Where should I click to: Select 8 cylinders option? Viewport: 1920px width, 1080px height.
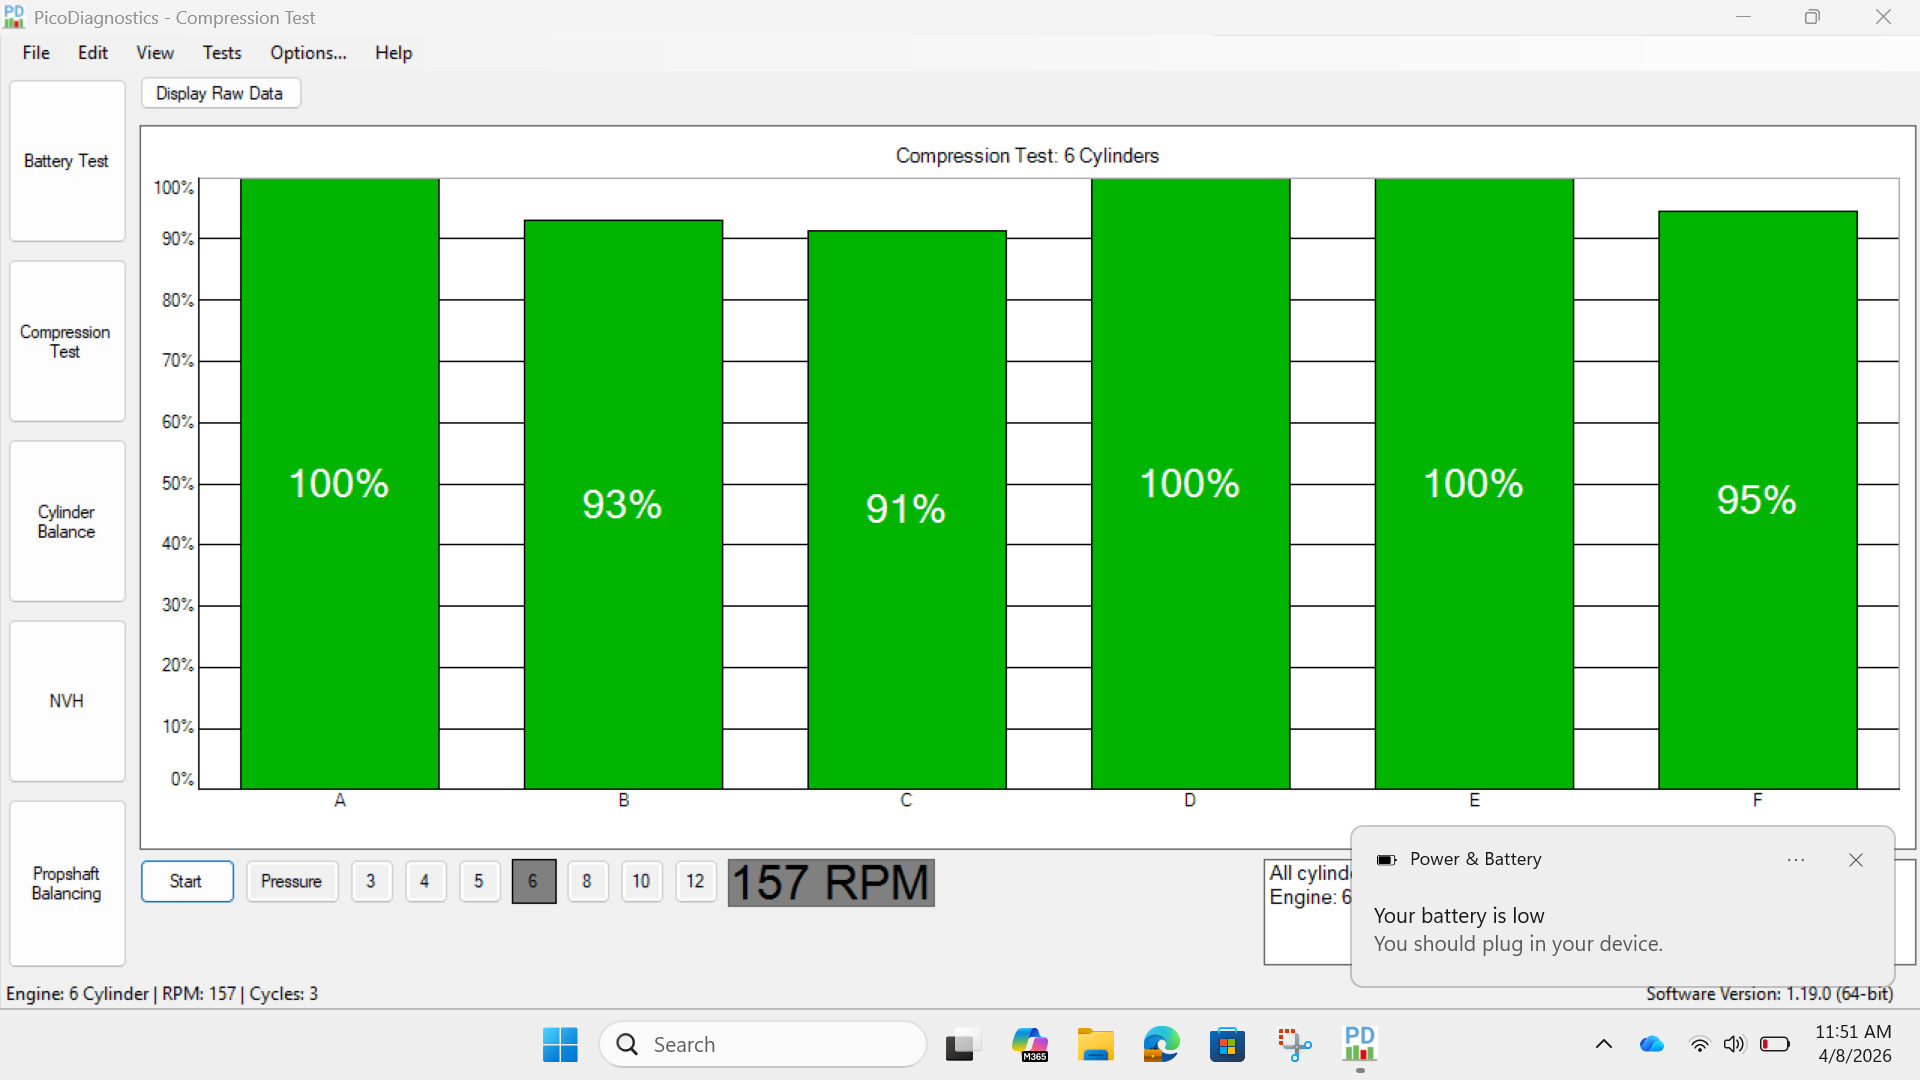tap(587, 881)
